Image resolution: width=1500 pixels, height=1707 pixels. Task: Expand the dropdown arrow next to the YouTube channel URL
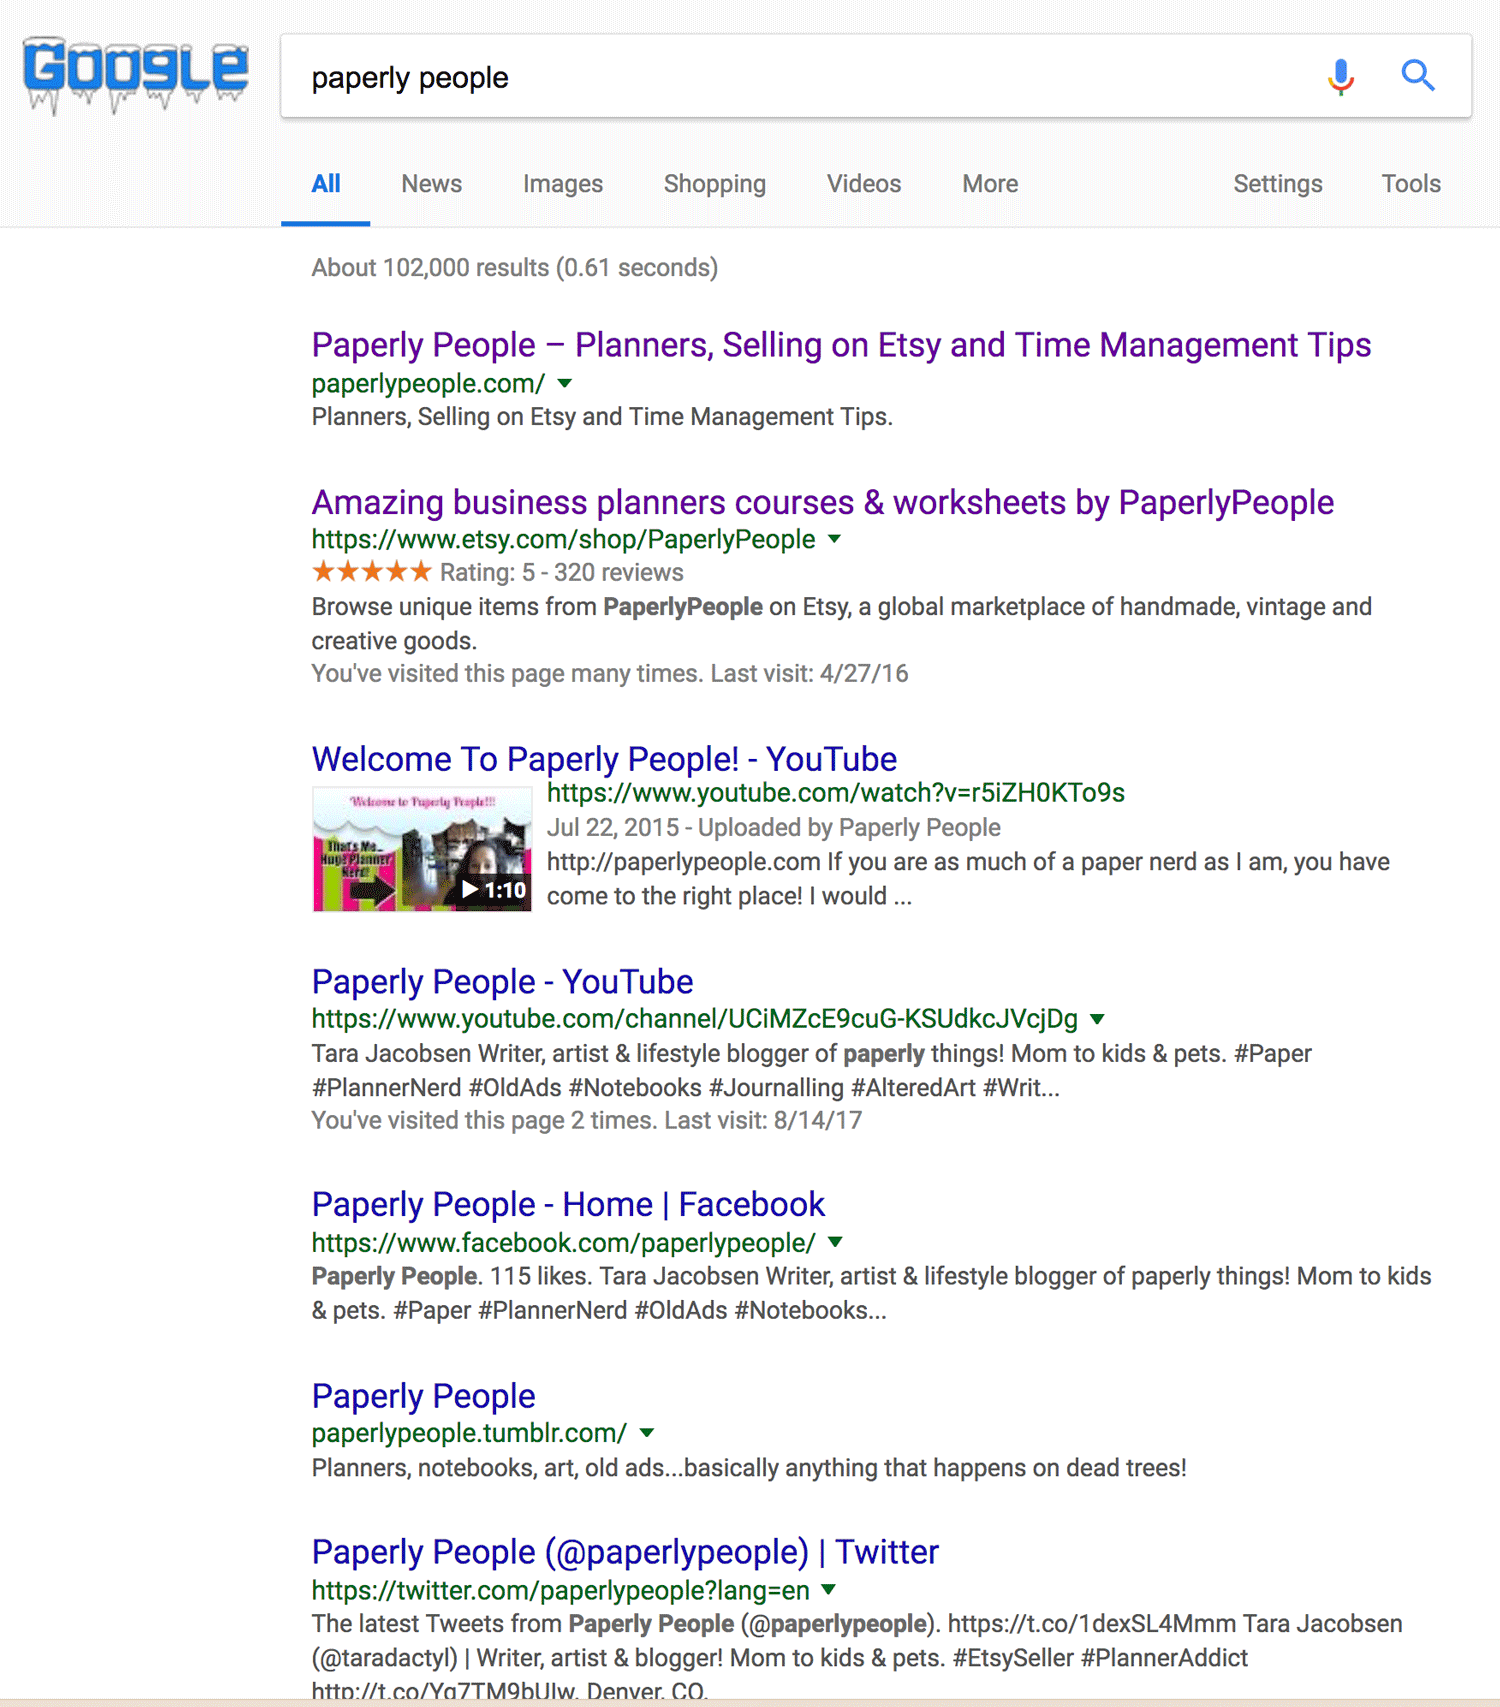pyautogui.click(x=1097, y=1020)
